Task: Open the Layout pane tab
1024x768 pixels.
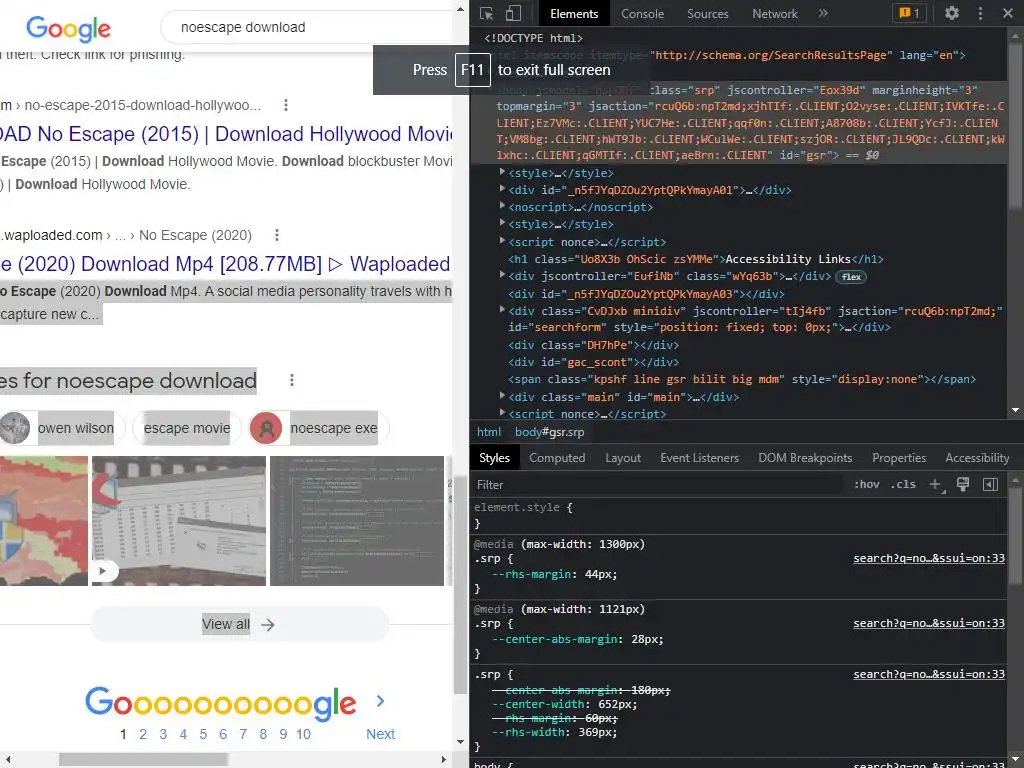Action: coord(622,458)
